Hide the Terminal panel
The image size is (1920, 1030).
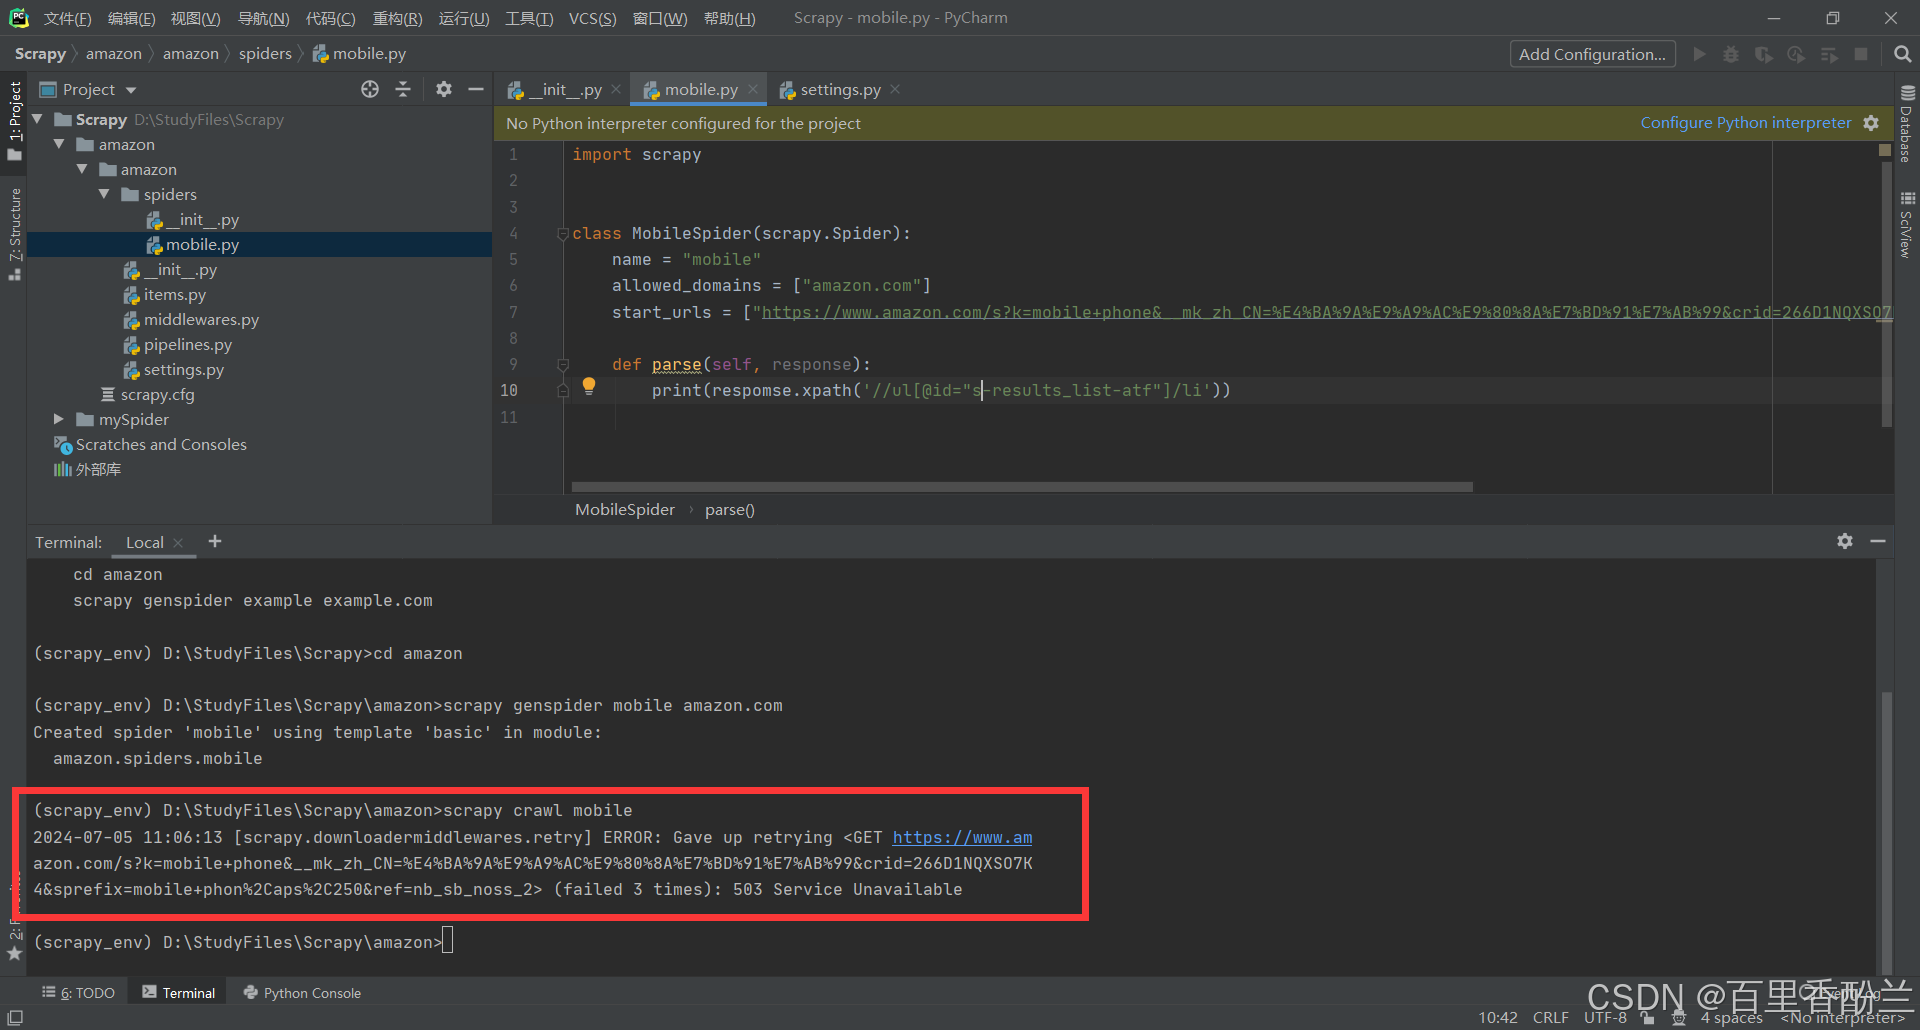pos(1878,541)
